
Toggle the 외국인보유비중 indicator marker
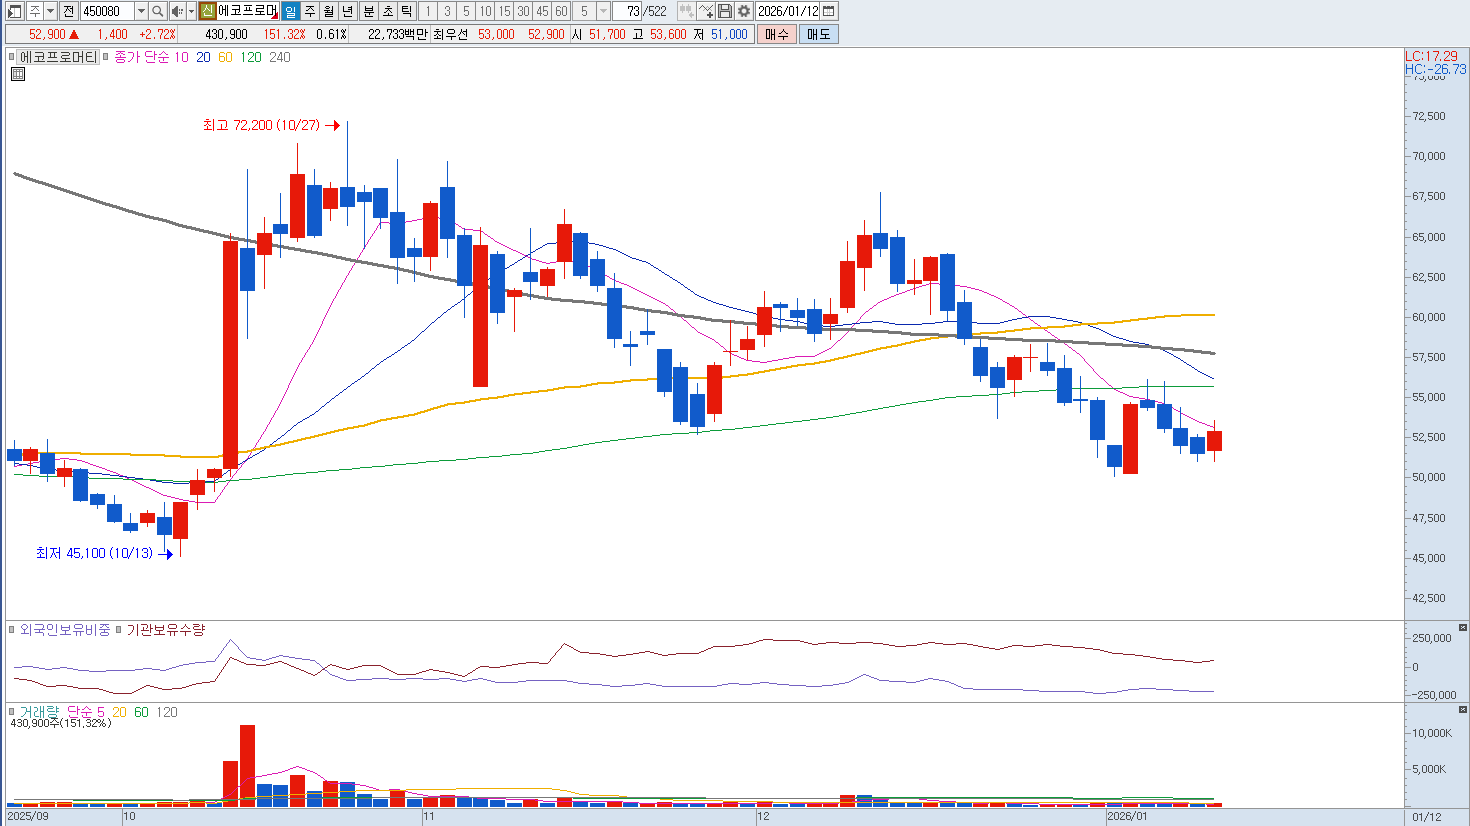tap(13, 630)
